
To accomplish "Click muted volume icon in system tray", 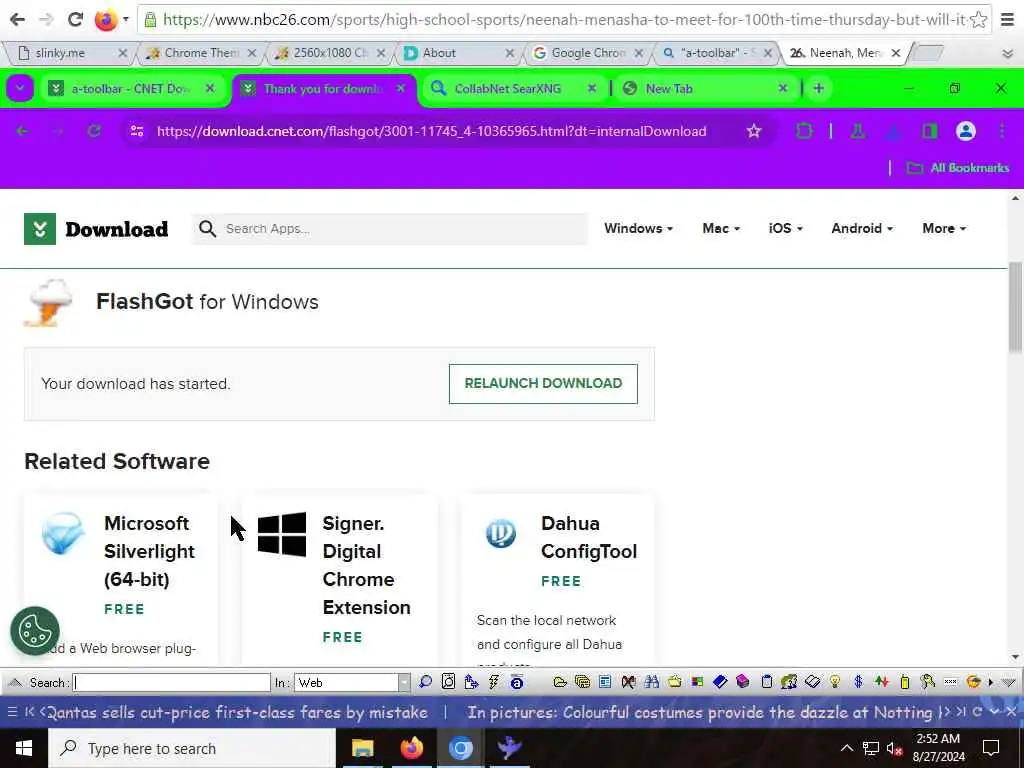I will [893, 748].
